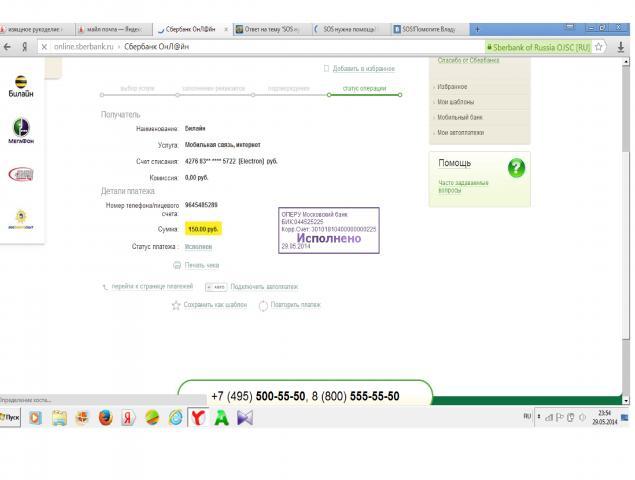The image size is (635, 480).
Task: Open the purple bowtie app in taskbar
Action: coord(245,418)
